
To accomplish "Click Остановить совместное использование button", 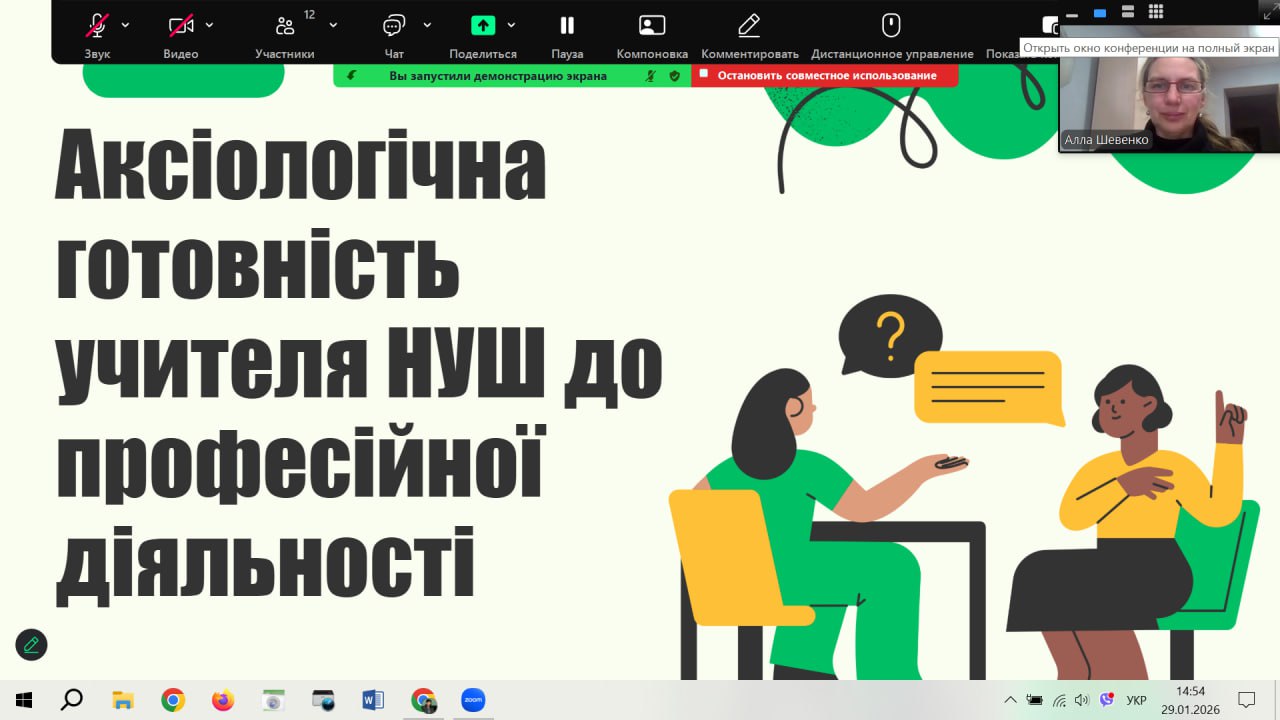I will click(x=825, y=75).
